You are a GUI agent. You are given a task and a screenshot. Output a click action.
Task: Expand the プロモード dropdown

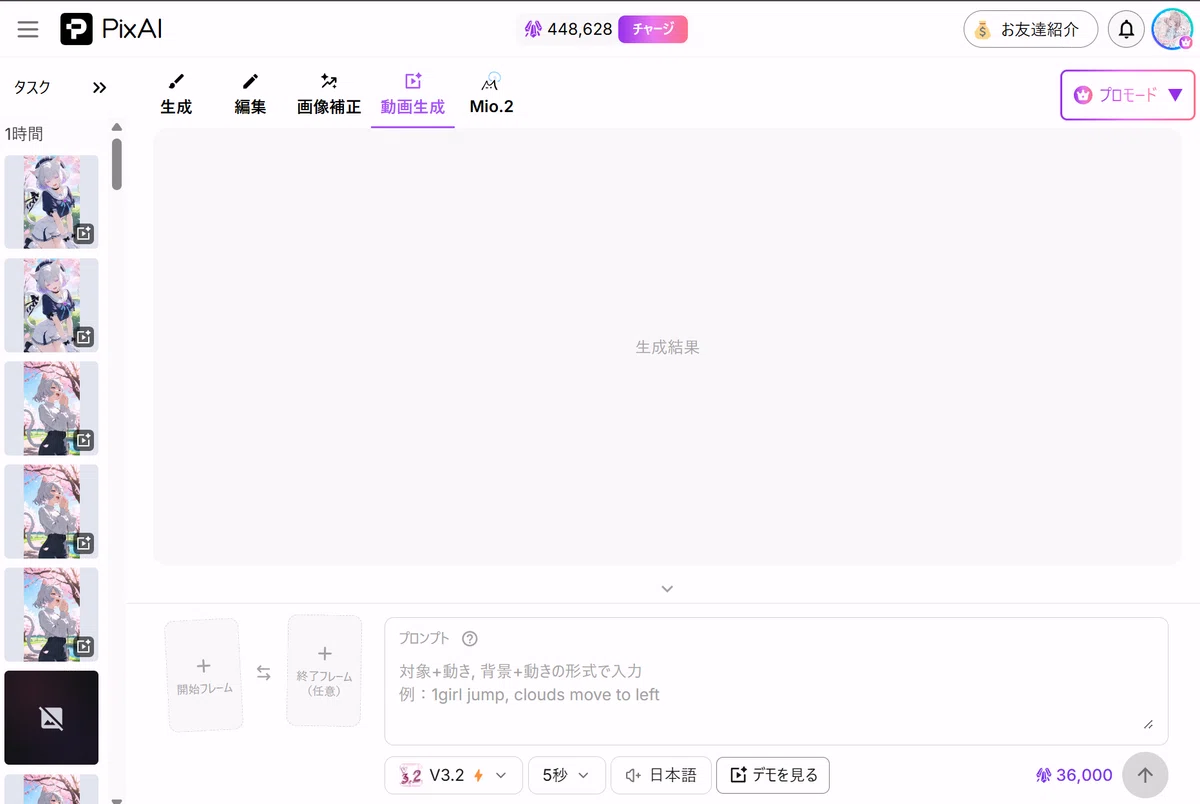click(1127, 95)
